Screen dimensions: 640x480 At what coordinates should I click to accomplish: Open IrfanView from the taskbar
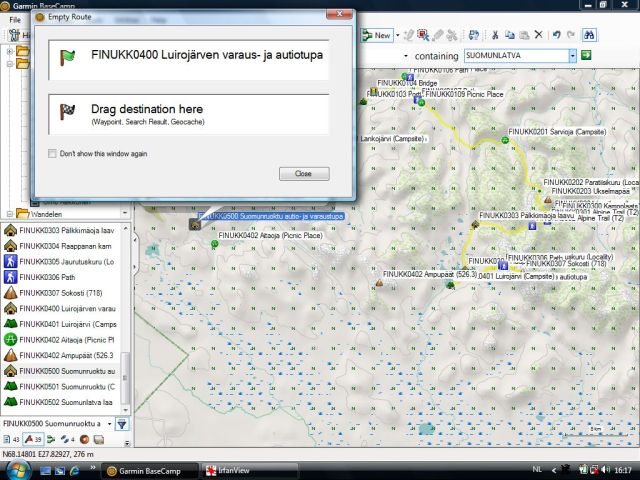(237, 470)
